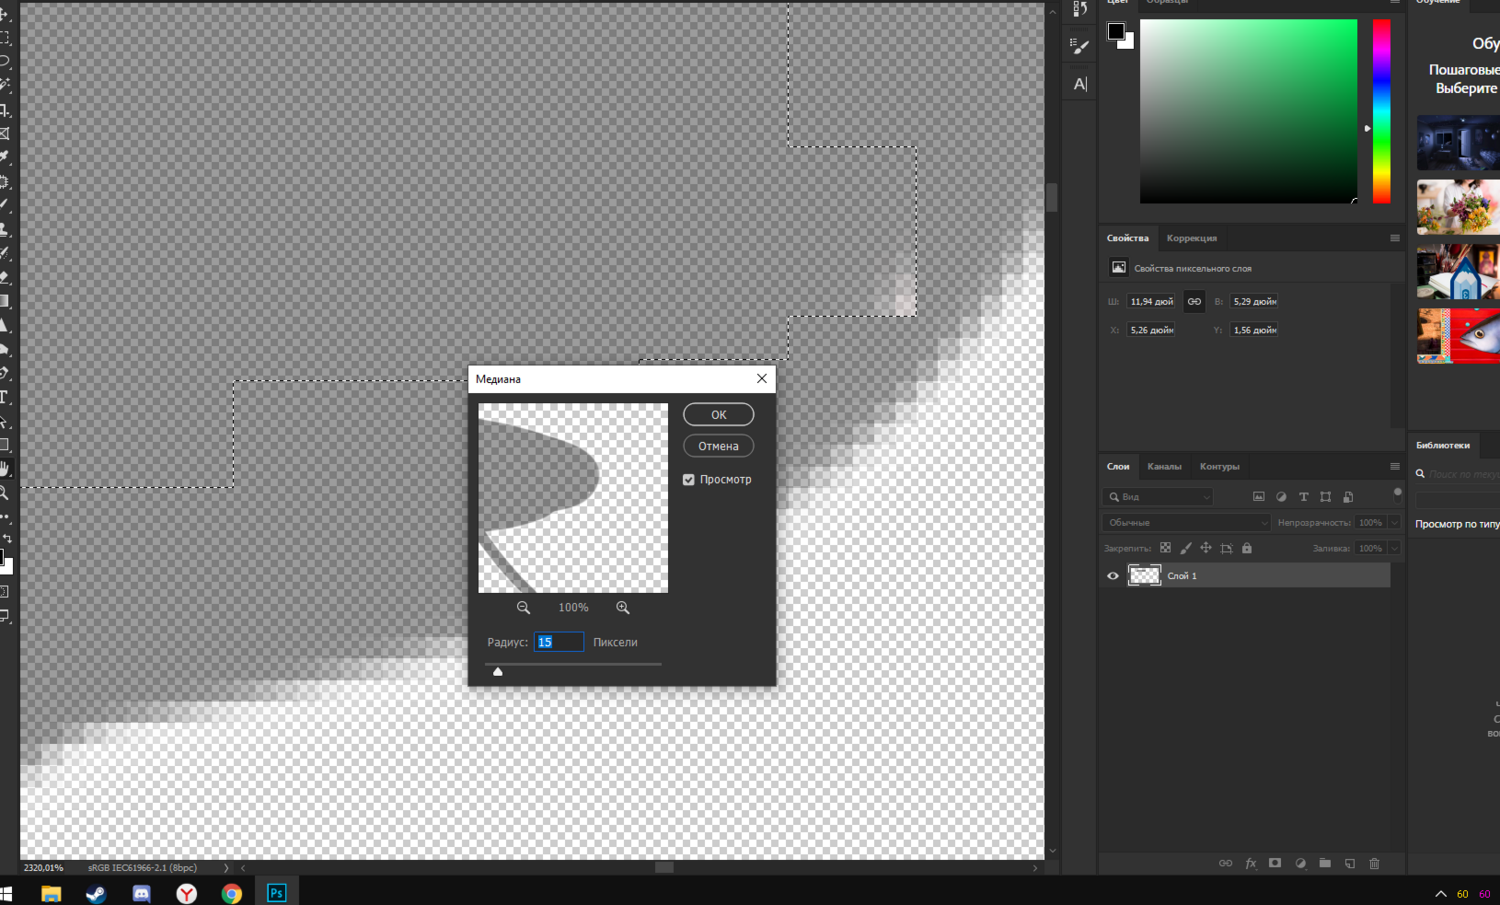Show hidden system tray icons

pos(1440,894)
